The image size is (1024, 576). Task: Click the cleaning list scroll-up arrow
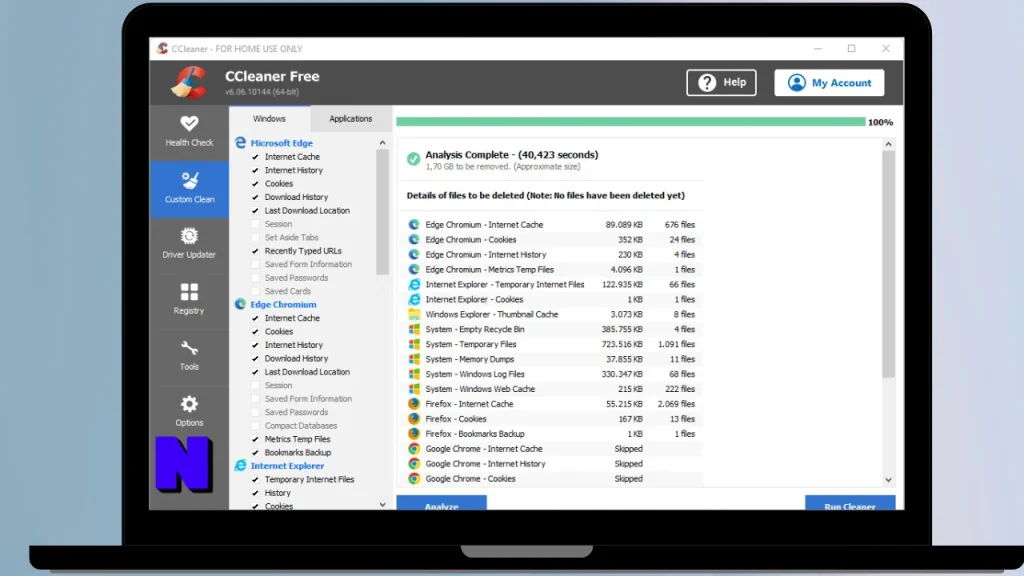(x=383, y=143)
